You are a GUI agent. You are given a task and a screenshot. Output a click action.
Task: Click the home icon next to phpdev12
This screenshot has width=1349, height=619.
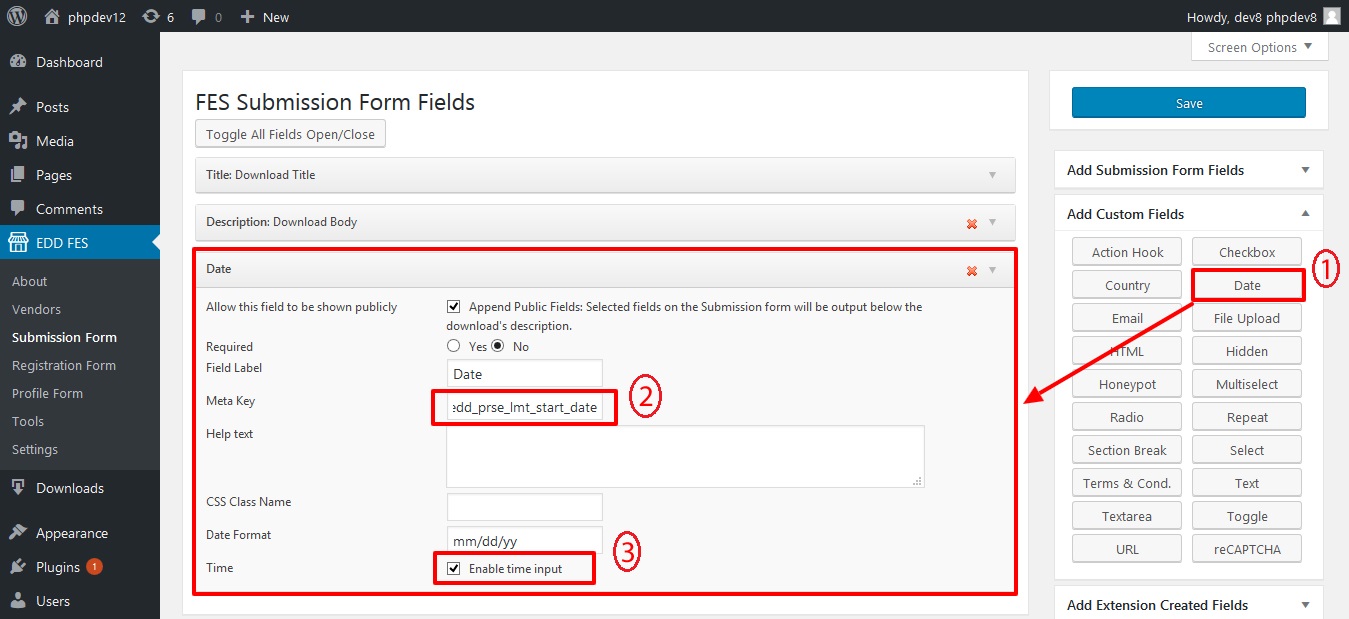tap(52, 17)
